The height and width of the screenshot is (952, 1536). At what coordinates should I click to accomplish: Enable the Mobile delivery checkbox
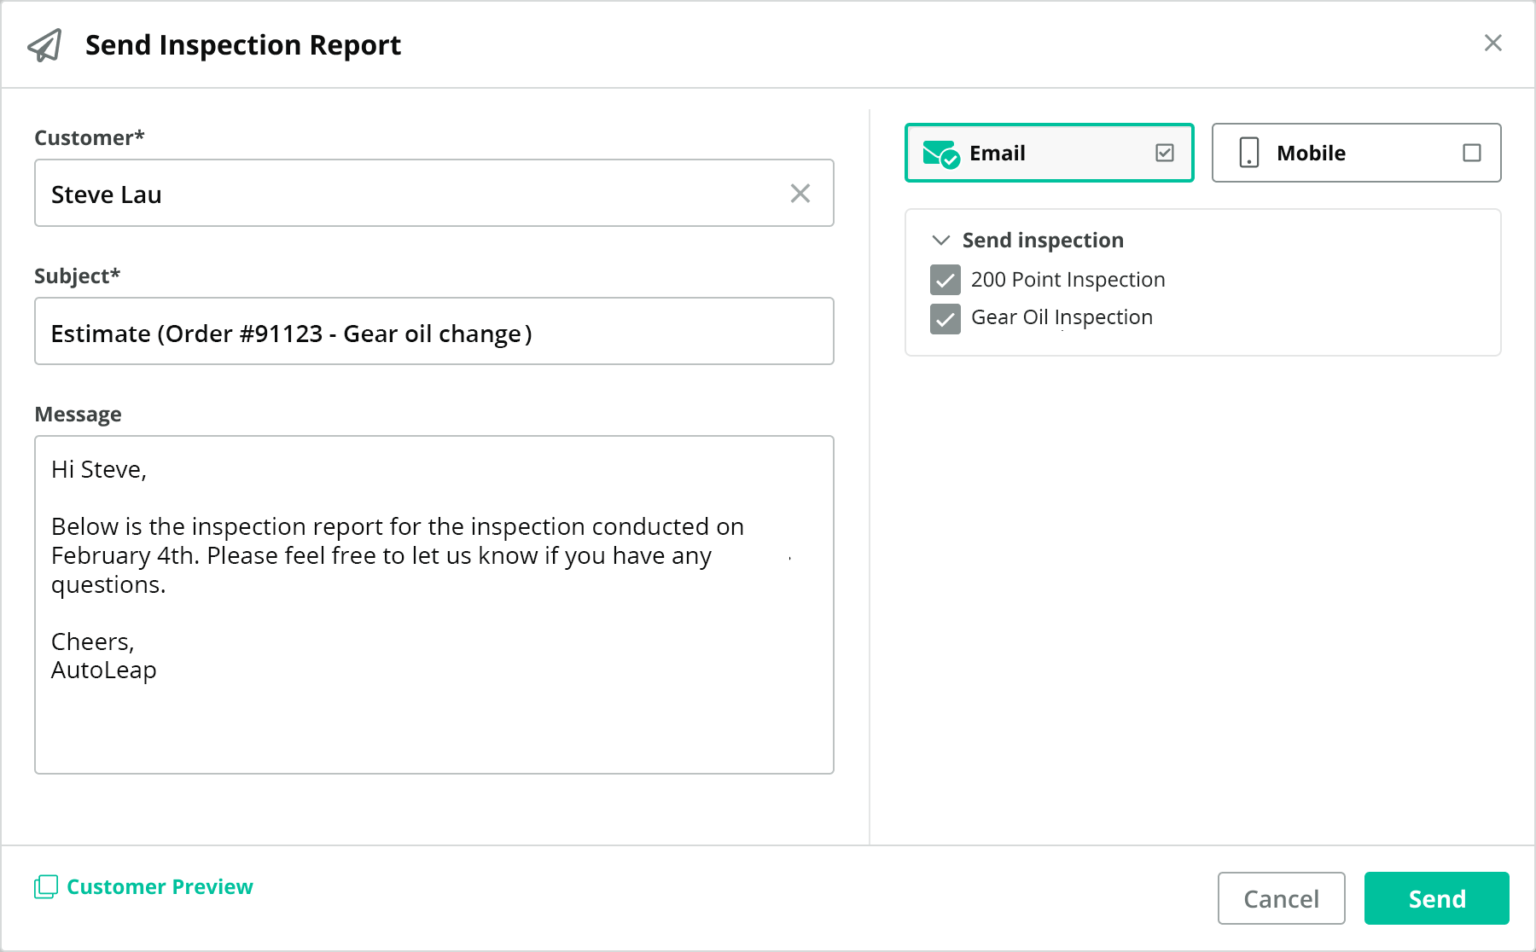point(1472,152)
